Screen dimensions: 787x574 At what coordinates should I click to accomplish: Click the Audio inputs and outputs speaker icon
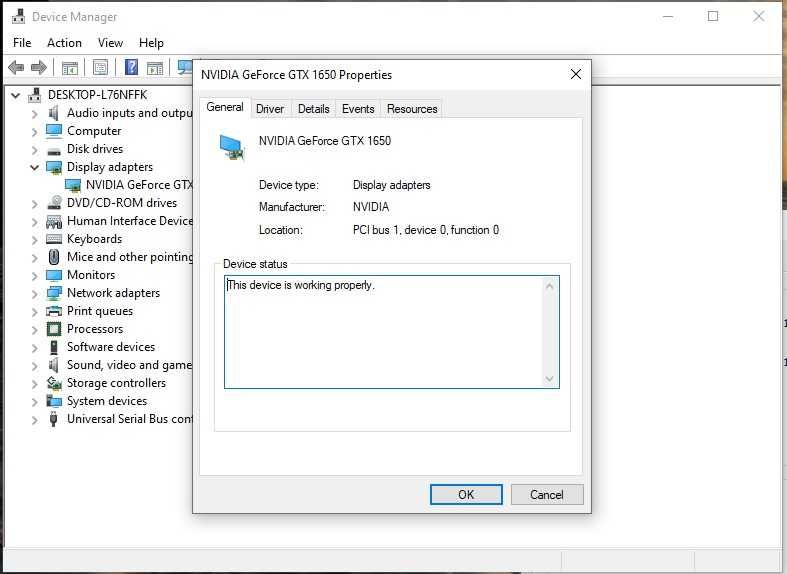(x=53, y=113)
